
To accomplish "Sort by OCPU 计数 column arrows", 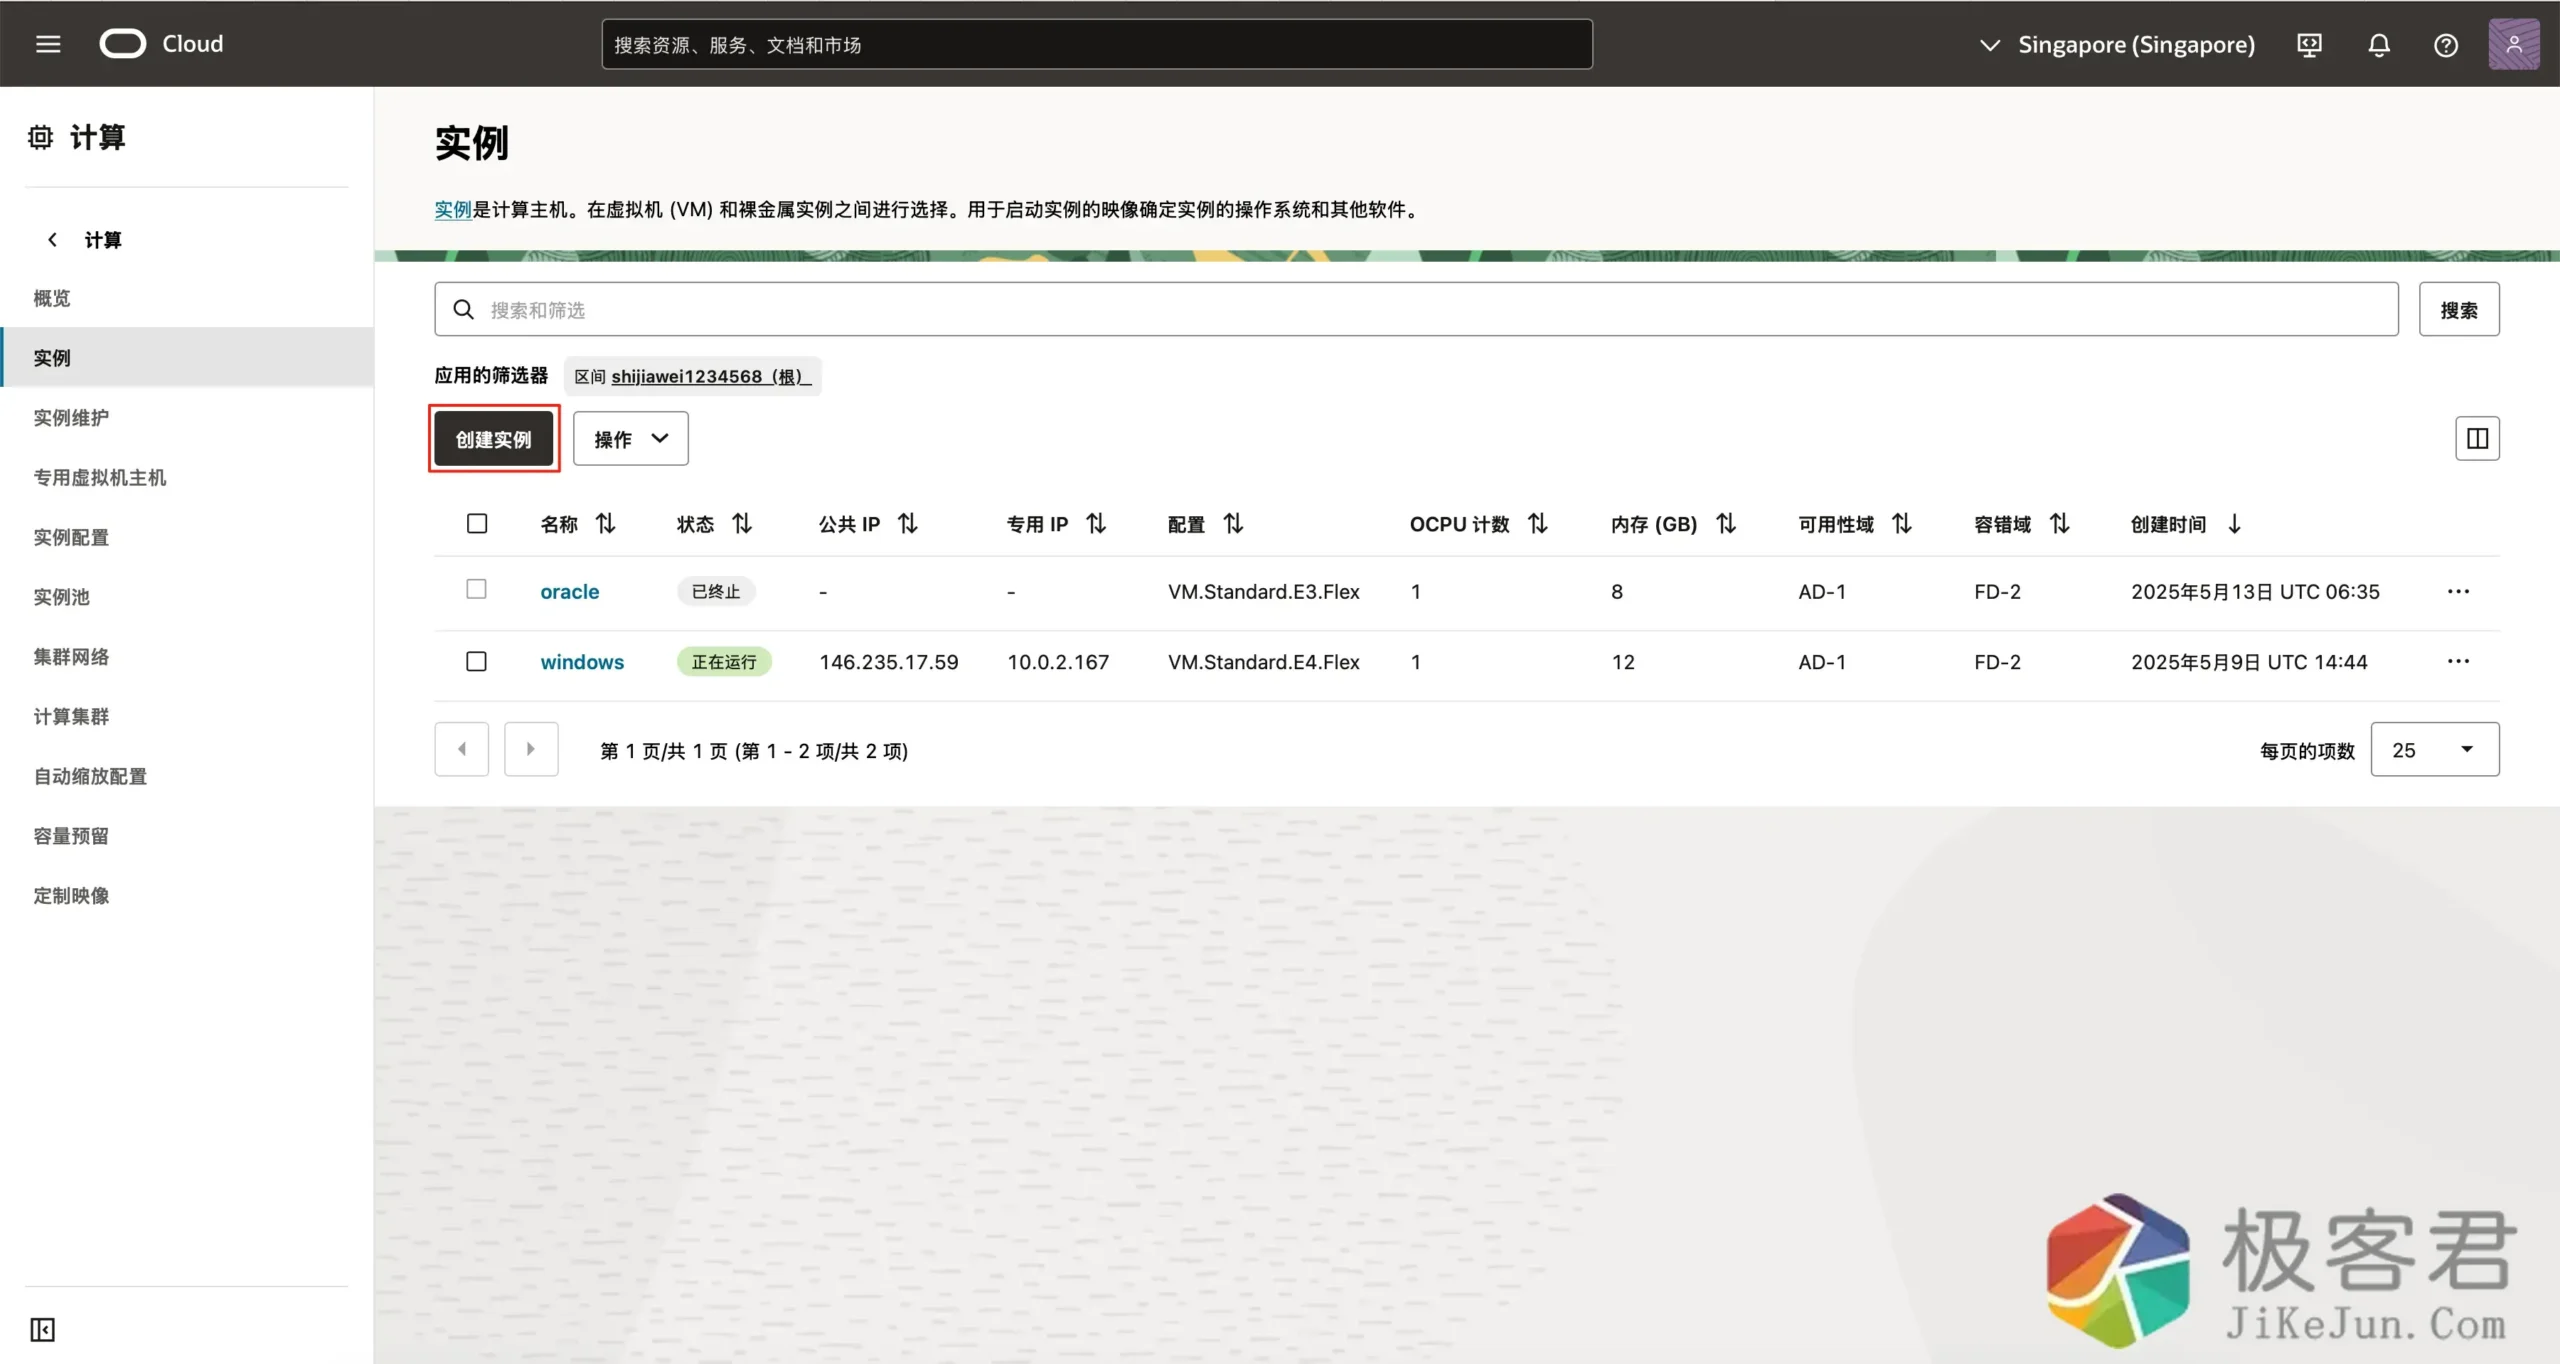I will [1537, 523].
